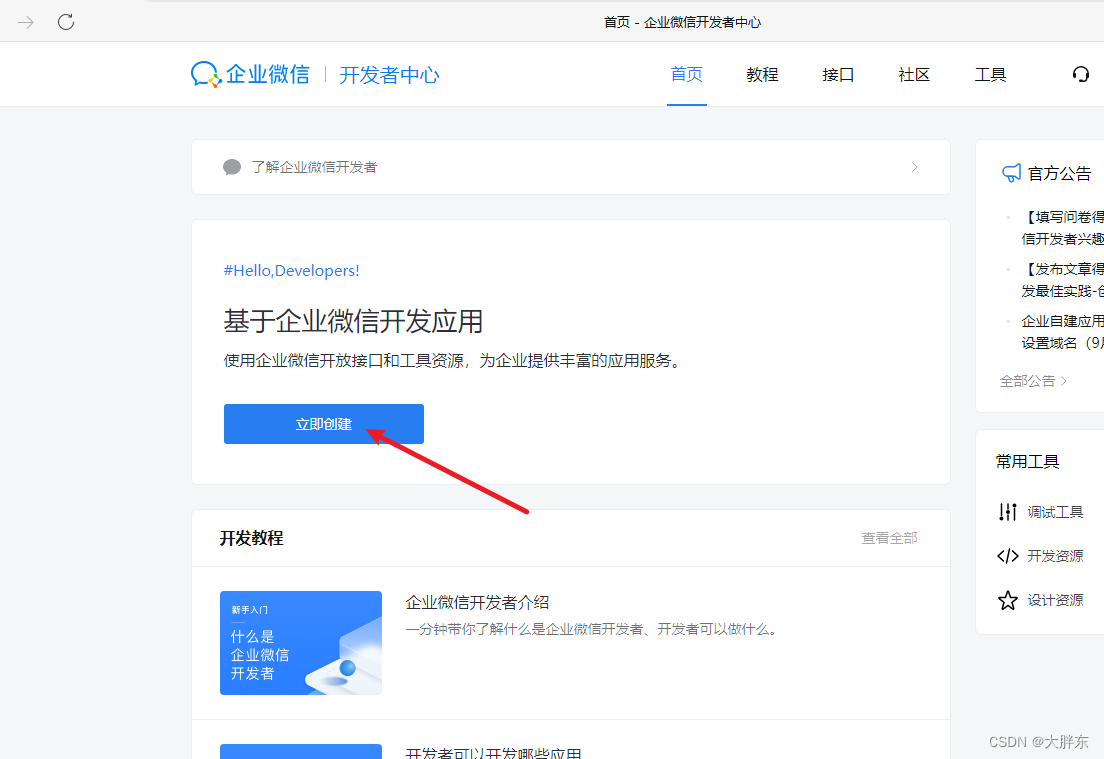This screenshot has height=759, width=1104.
Task: Click the 企业微信 logo
Action: tap(250, 75)
